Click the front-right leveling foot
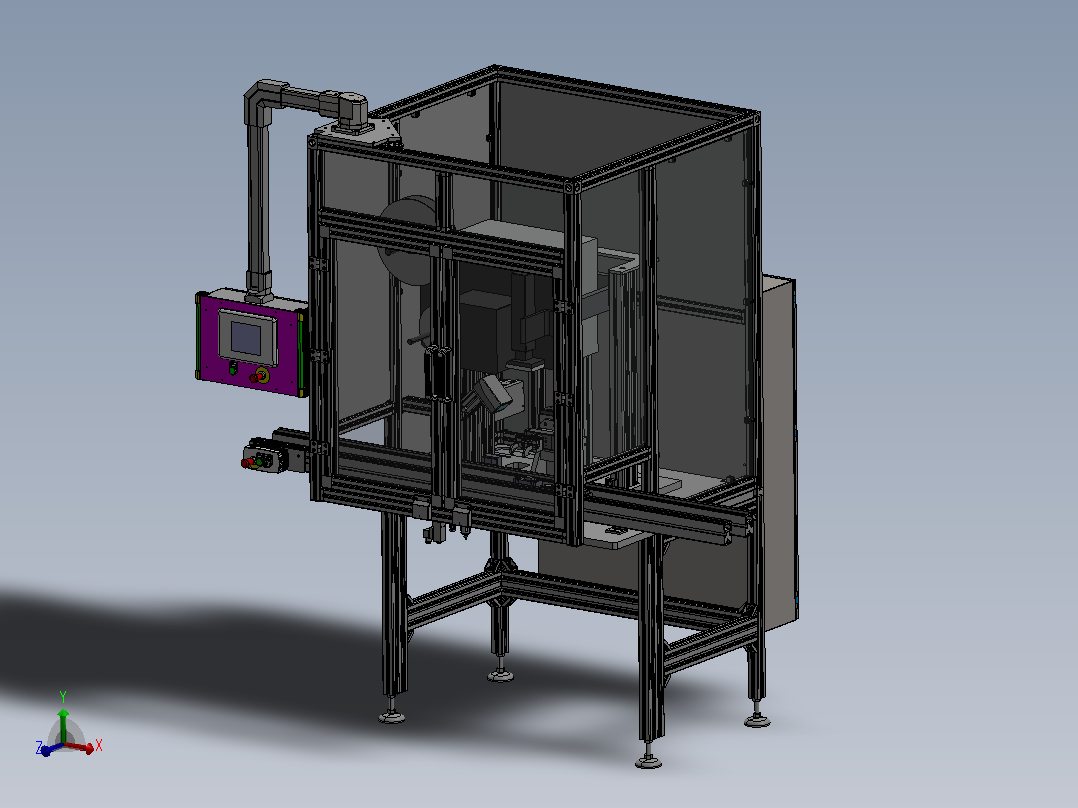Screen dimensions: 1078x808 coord(648,759)
